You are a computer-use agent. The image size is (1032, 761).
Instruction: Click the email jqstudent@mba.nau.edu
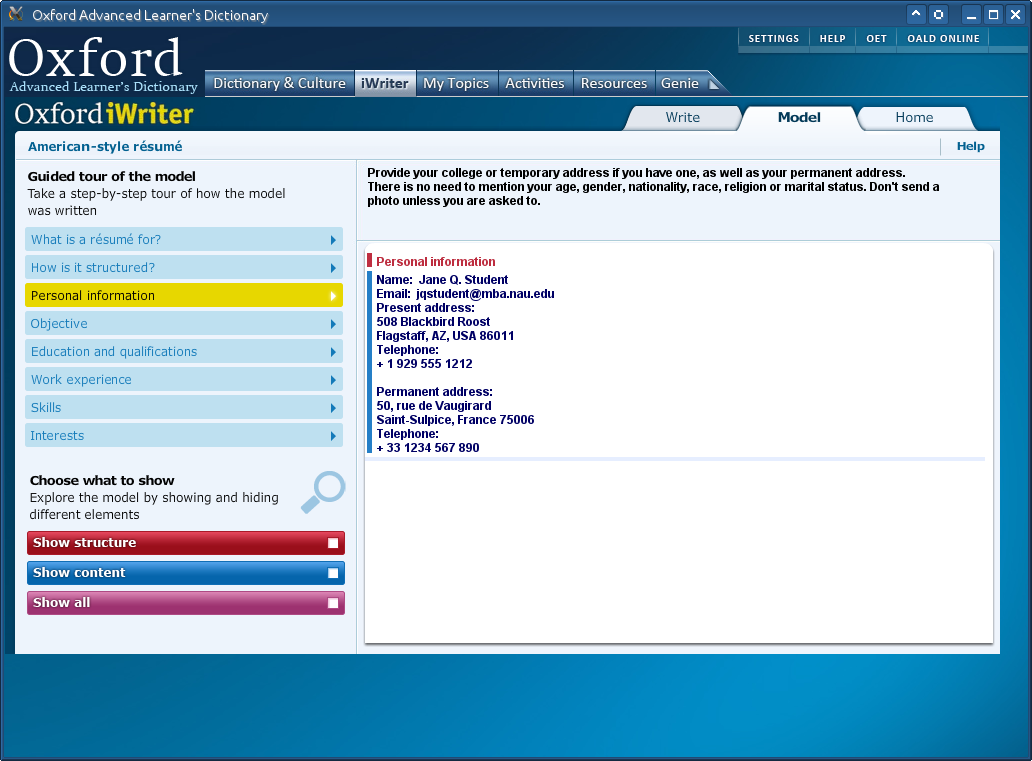click(x=485, y=294)
